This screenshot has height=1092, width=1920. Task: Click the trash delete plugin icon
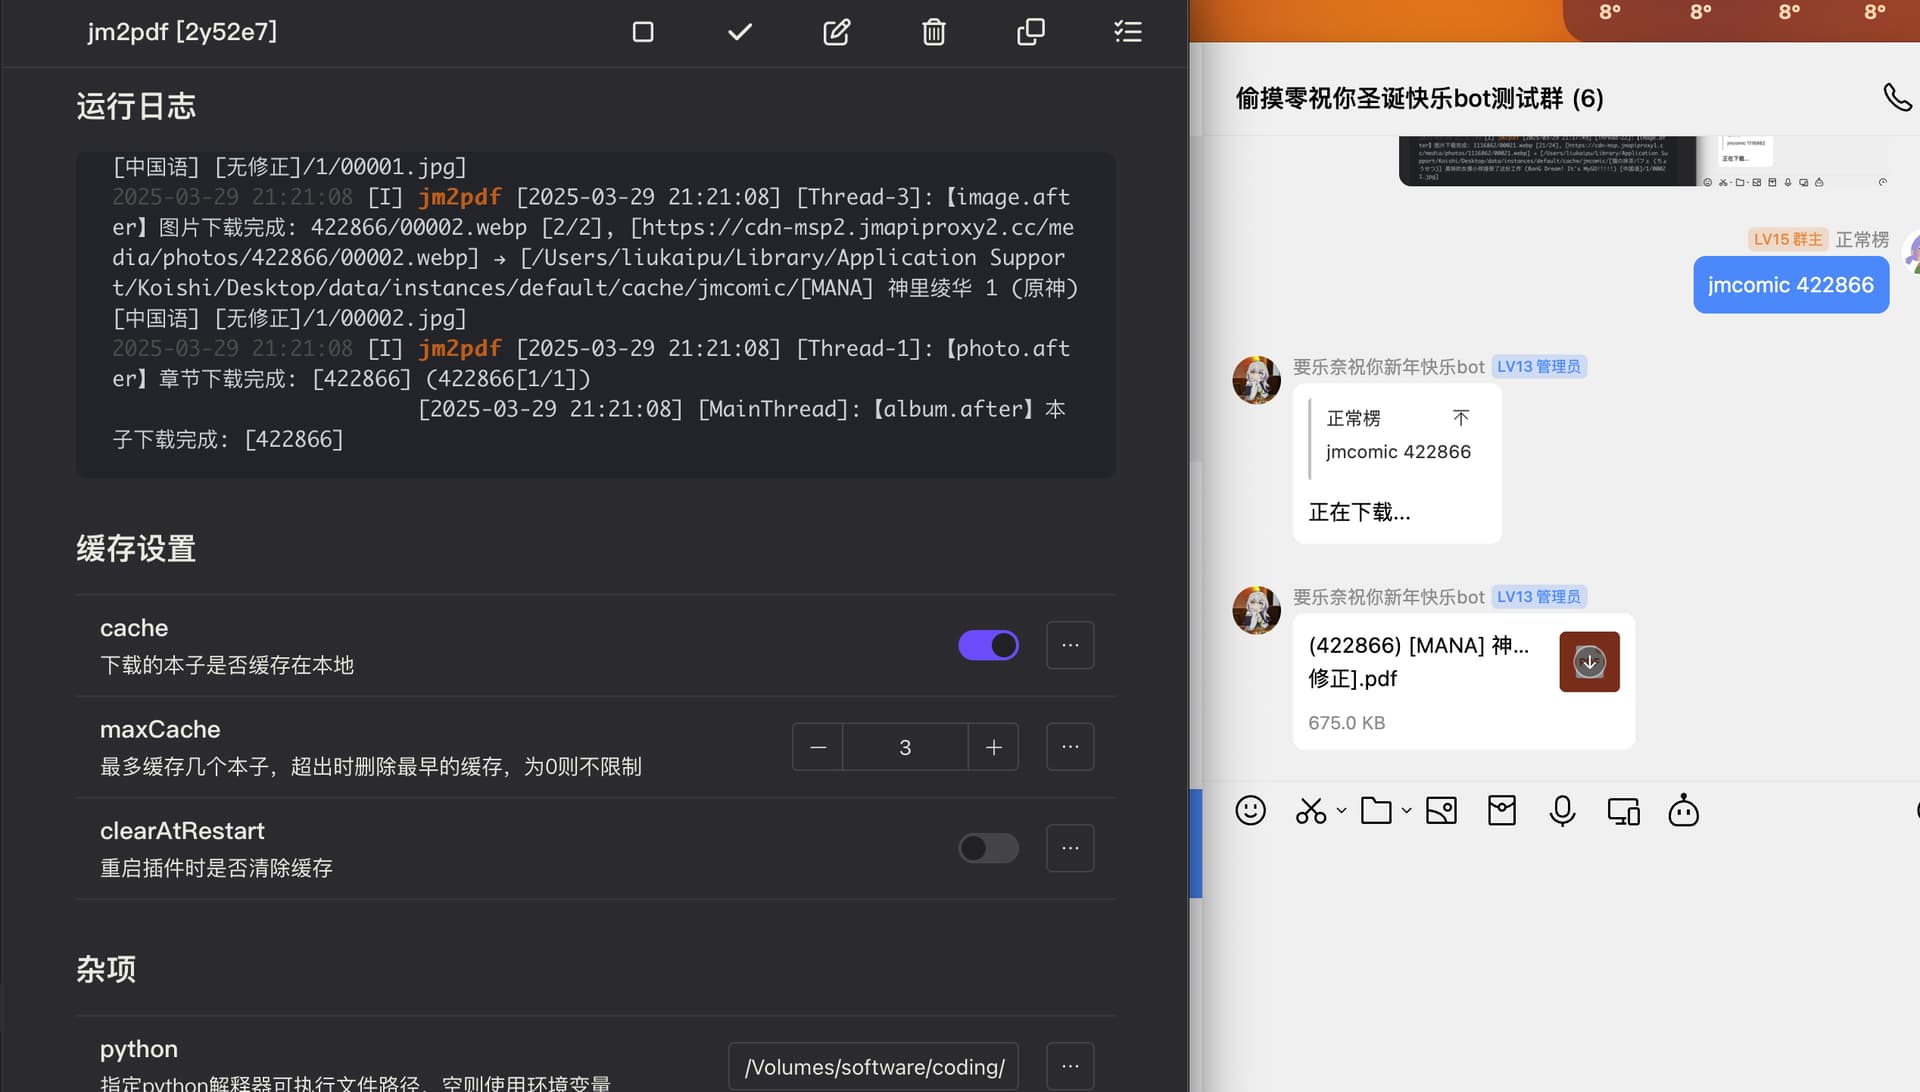(x=934, y=32)
